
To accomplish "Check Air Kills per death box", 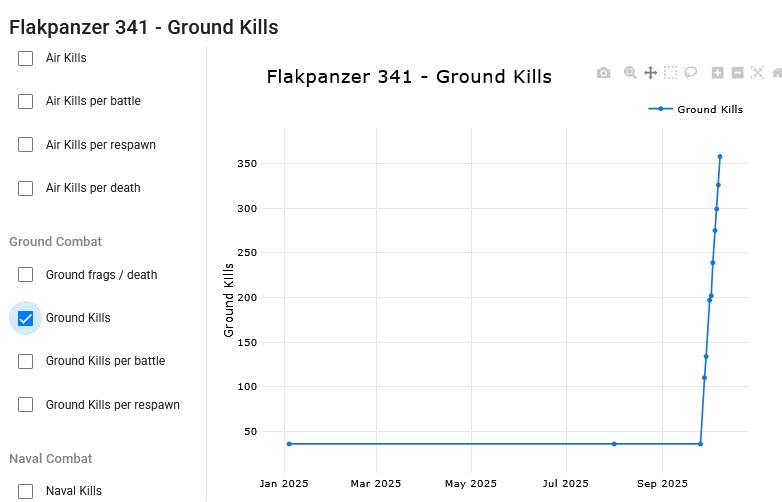I will [26, 188].
